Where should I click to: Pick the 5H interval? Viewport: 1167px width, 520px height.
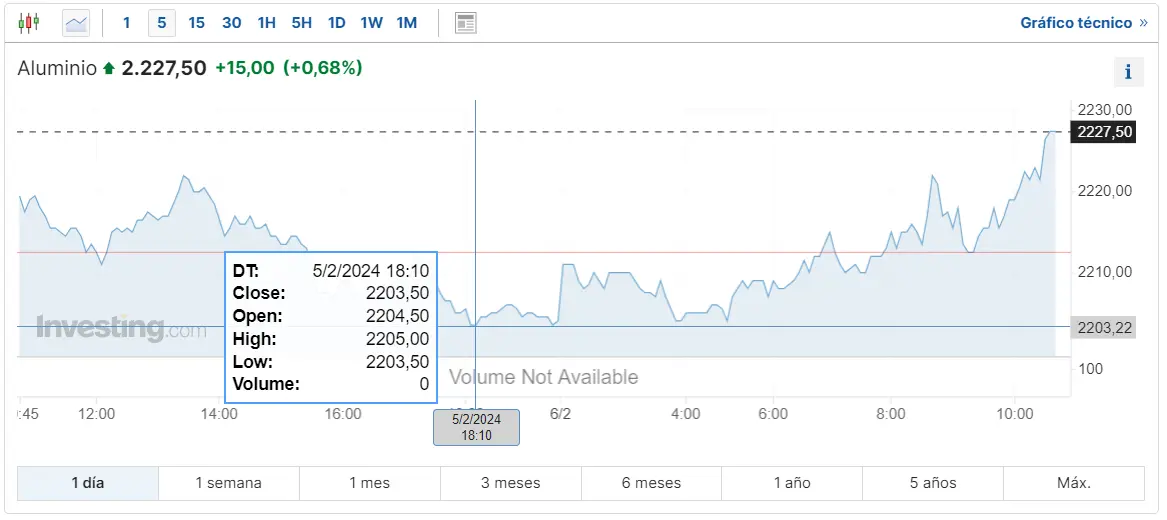tap(301, 22)
